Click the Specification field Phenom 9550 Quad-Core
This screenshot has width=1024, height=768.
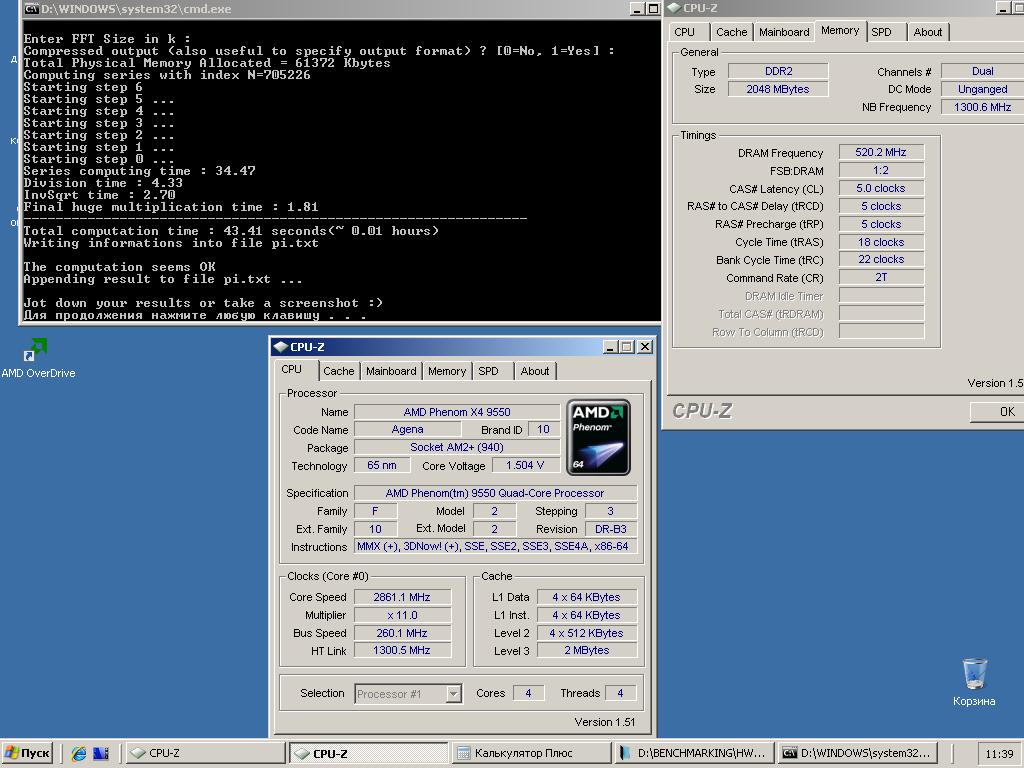[x=495, y=493]
